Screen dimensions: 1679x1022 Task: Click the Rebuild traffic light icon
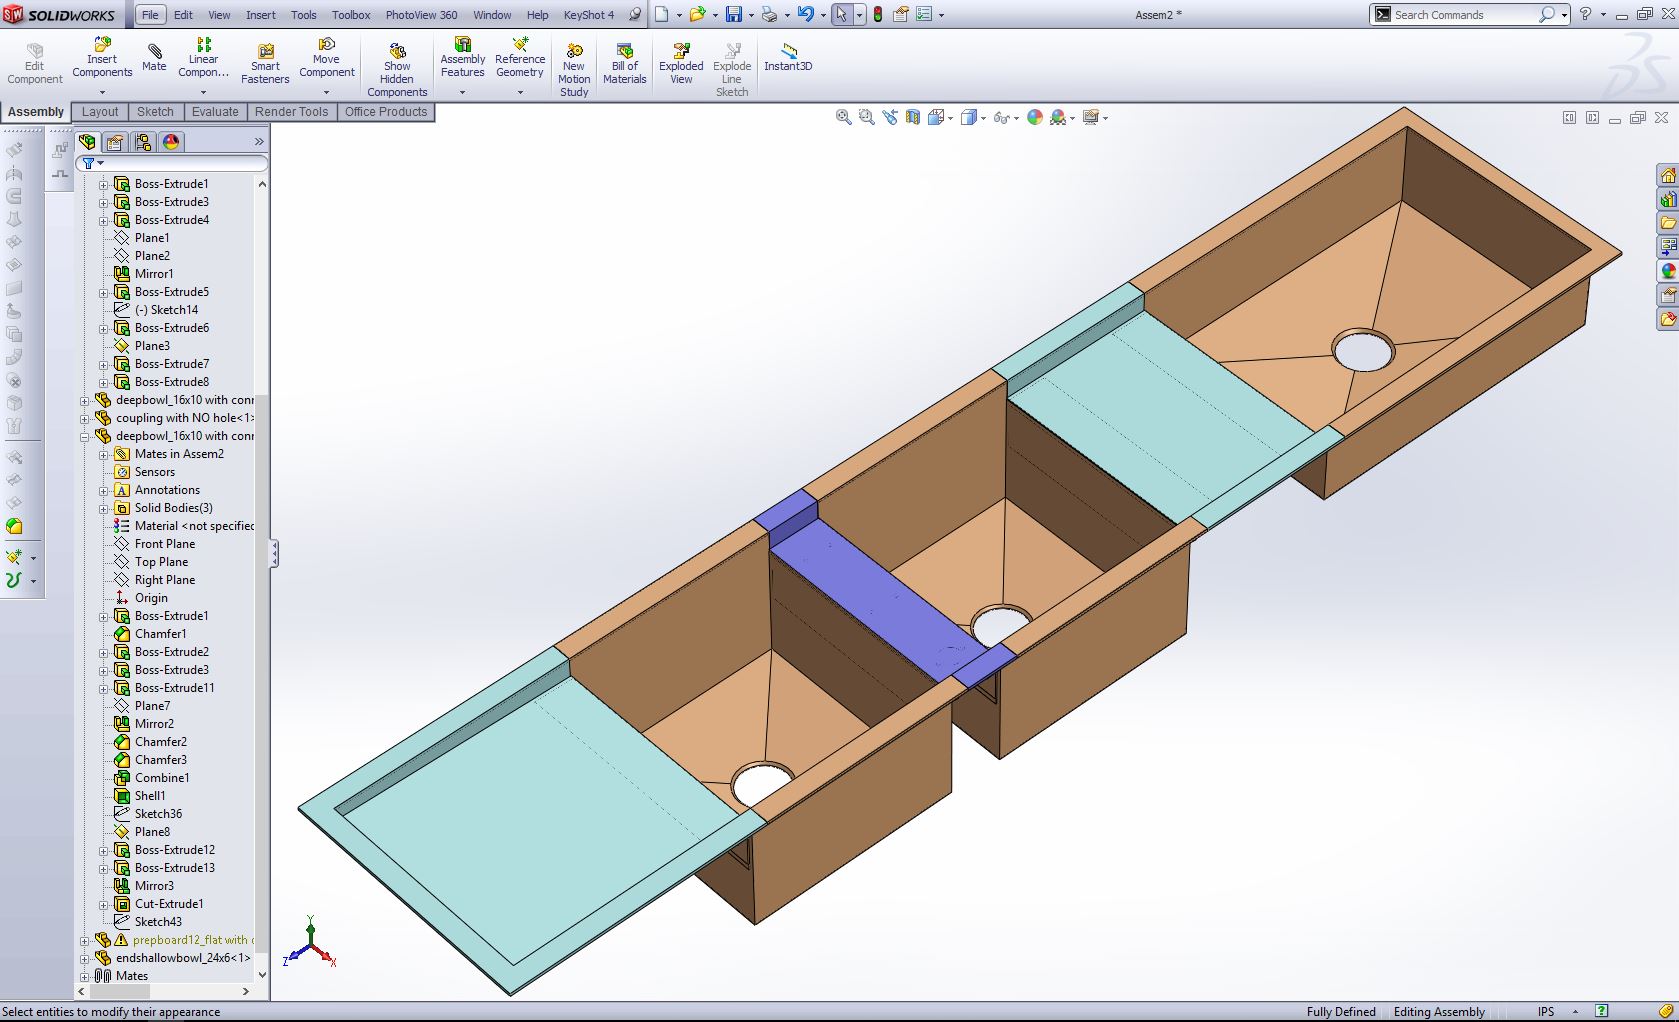click(878, 14)
